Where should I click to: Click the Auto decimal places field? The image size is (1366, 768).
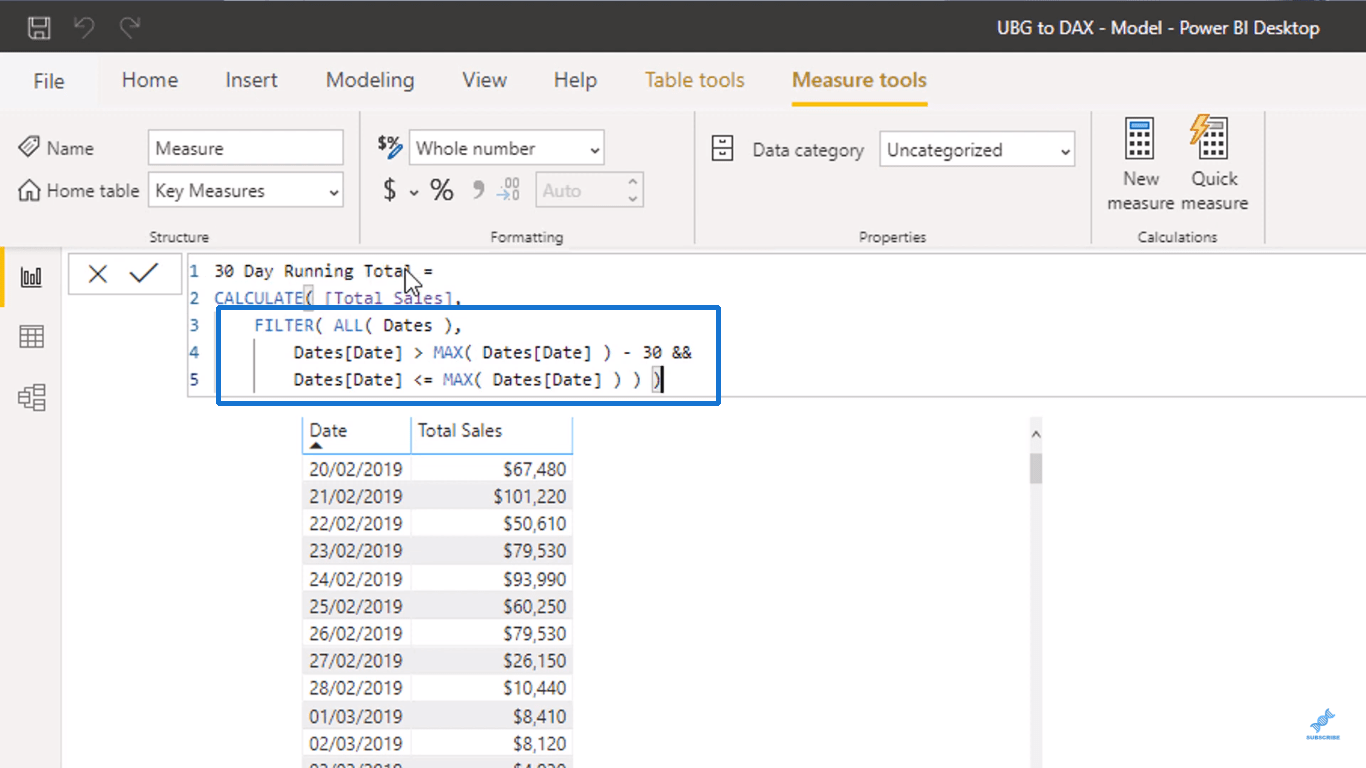pyautogui.click(x=590, y=190)
